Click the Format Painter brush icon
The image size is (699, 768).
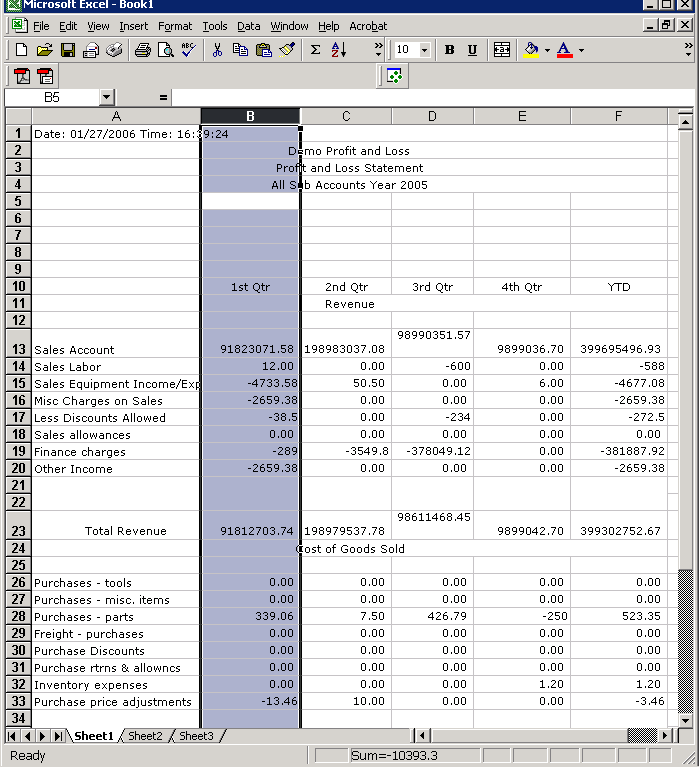(x=287, y=50)
